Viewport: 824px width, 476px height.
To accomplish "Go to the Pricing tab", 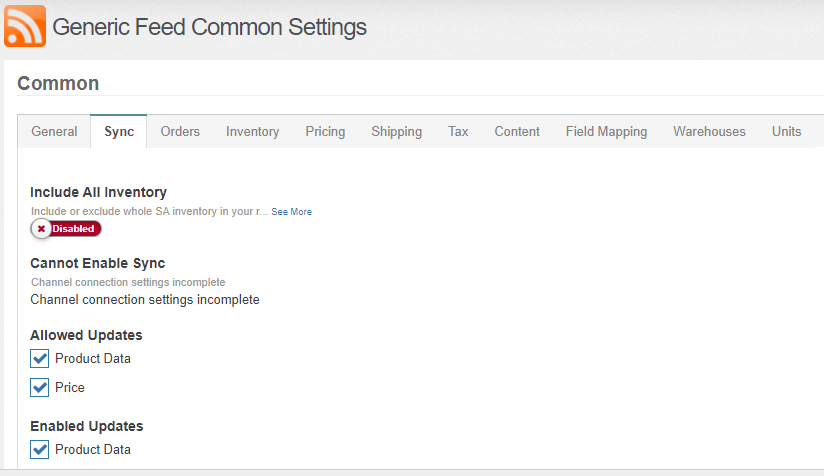I will (325, 131).
